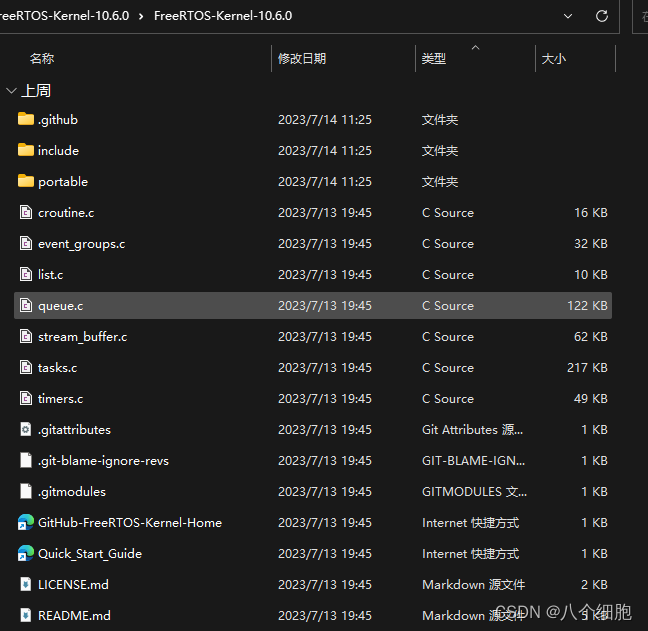Select the README.md file name

74,615
